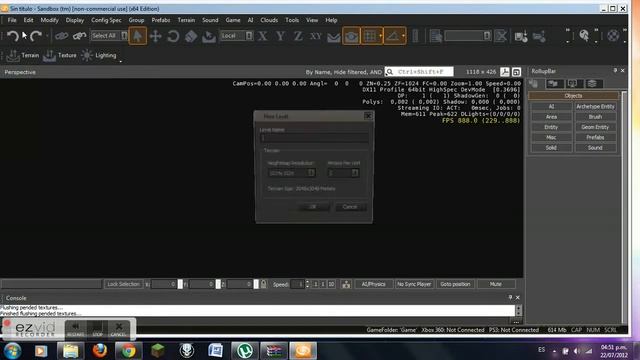Click the Level Name input field

click(314, 138)
